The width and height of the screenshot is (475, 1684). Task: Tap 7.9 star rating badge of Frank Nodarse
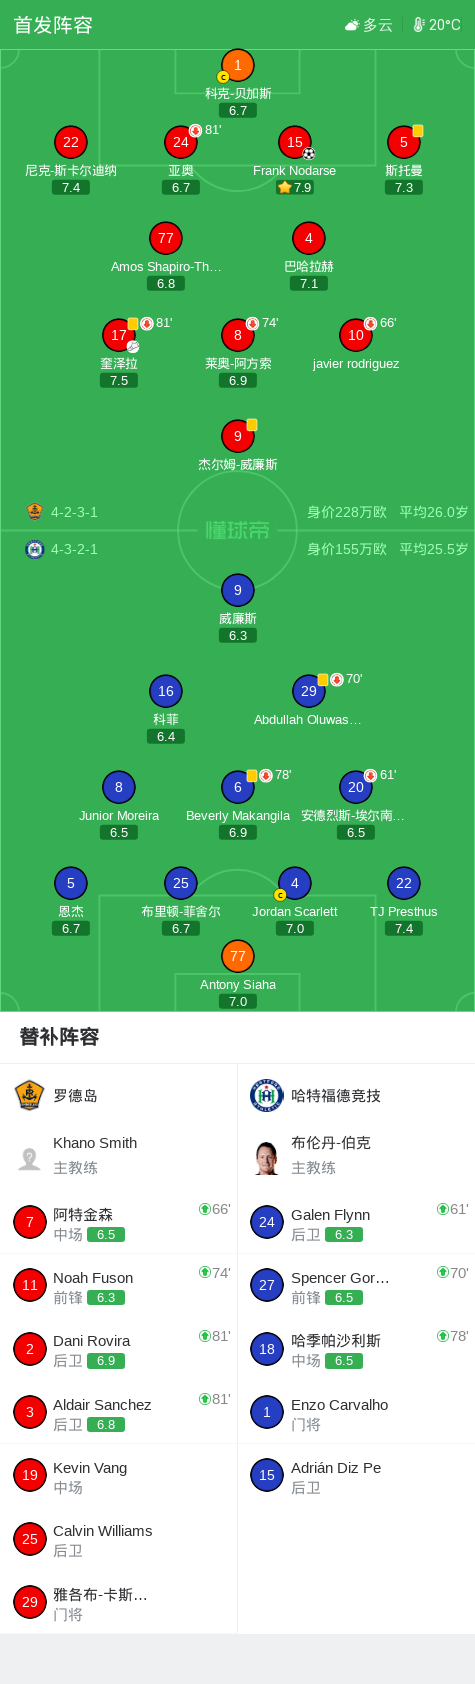pyautogui.click(x=295, y=187)
